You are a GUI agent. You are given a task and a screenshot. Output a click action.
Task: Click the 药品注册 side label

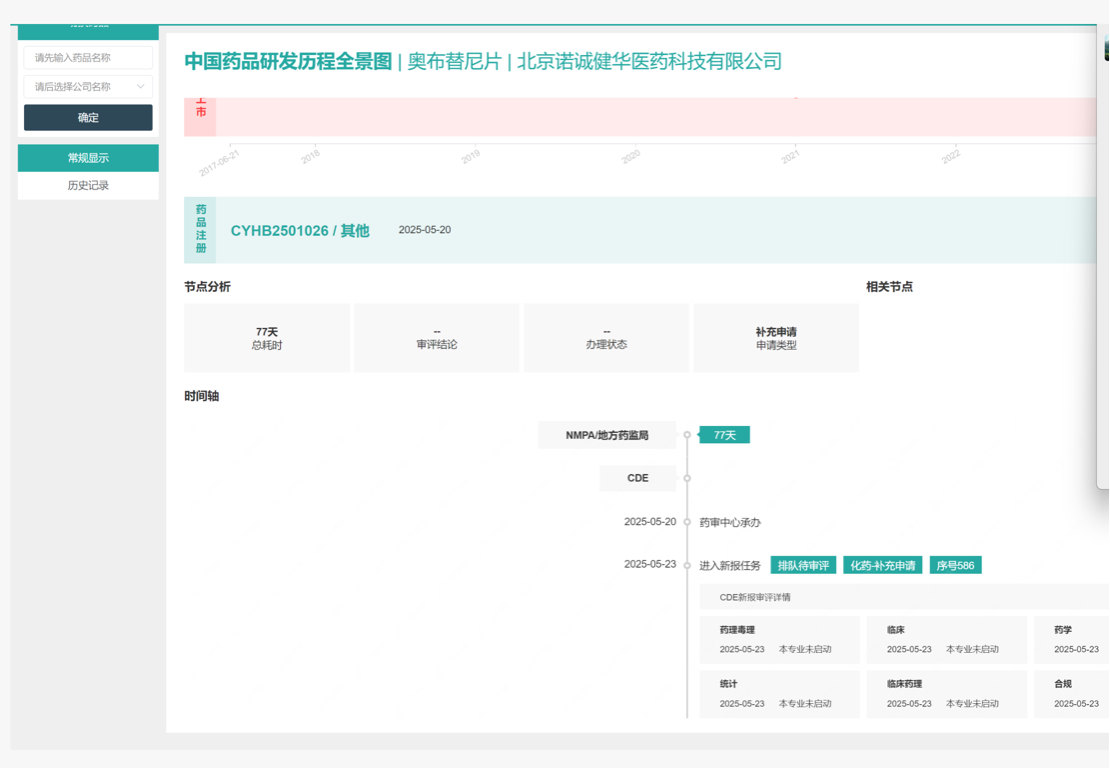click(200, 229)
